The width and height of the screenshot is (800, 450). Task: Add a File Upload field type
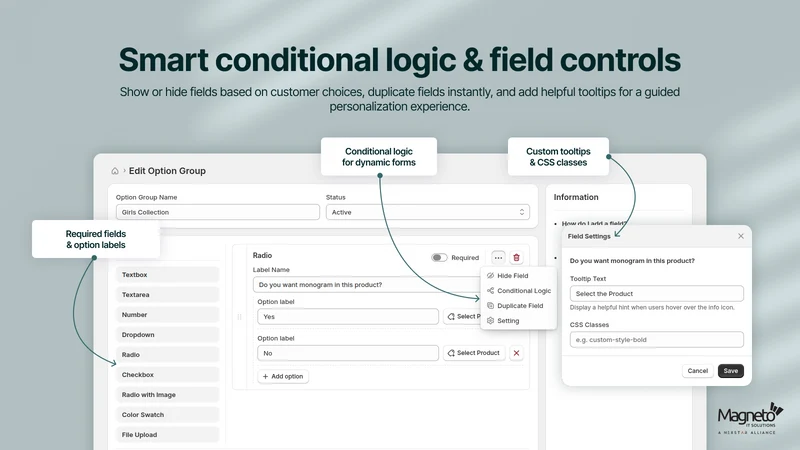(167, 435)
